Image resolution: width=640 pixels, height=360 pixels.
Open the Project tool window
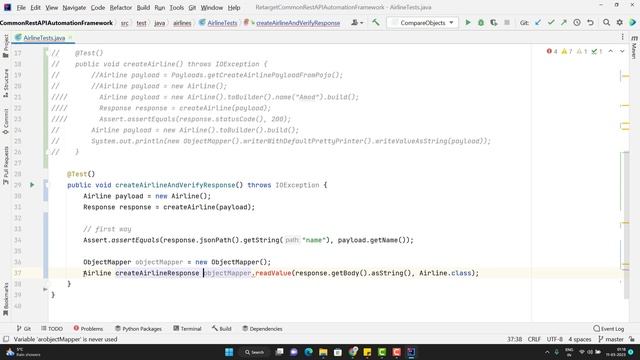point(6,46)
